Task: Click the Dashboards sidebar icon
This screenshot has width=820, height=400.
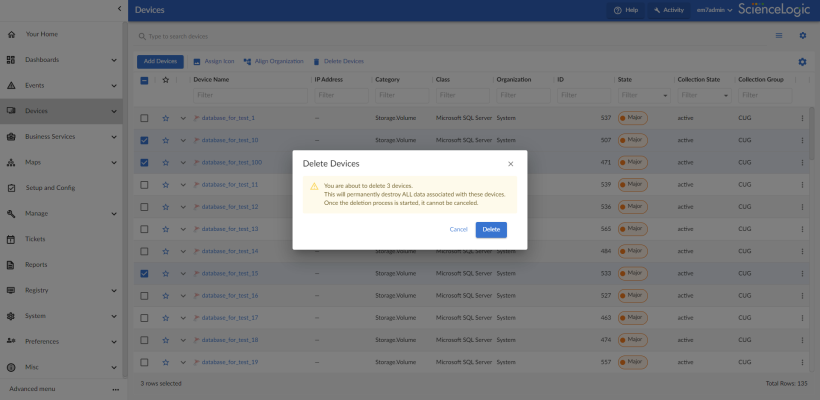Action: pyautogui.click(x=11, y=60)
